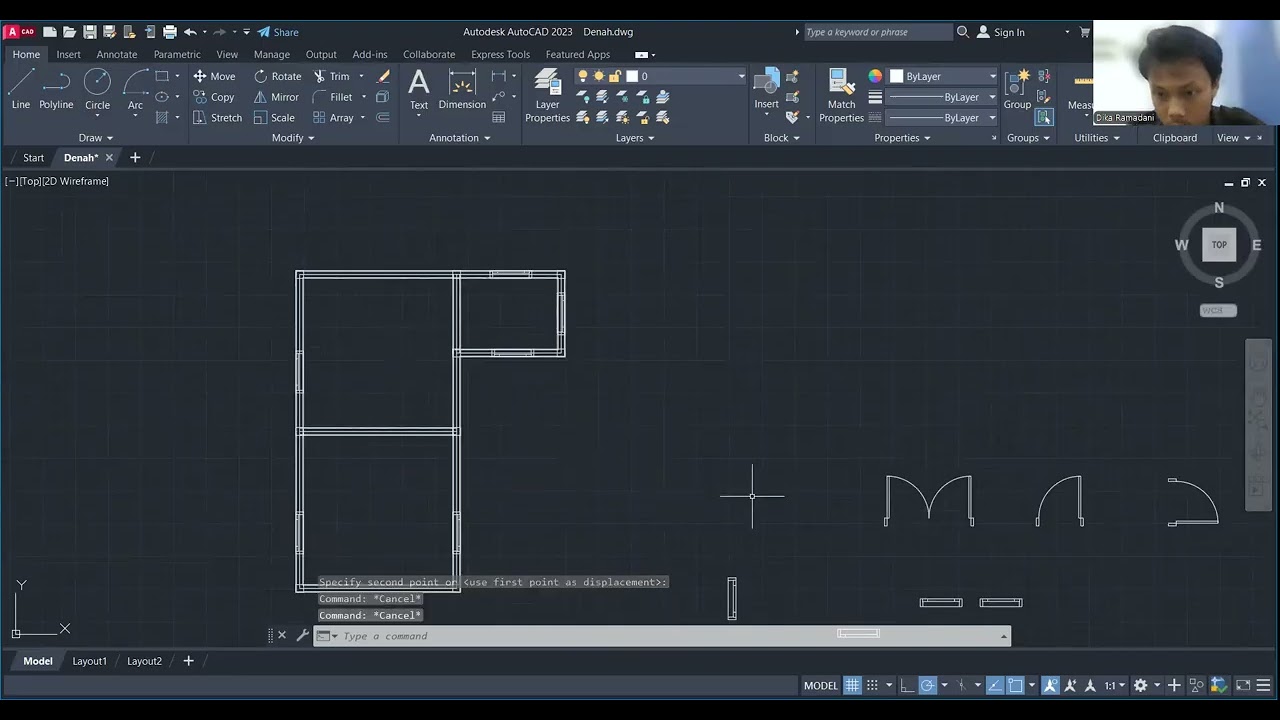Open the Start file tab
Screen dimensions: 1280x720
coord(34,157)
